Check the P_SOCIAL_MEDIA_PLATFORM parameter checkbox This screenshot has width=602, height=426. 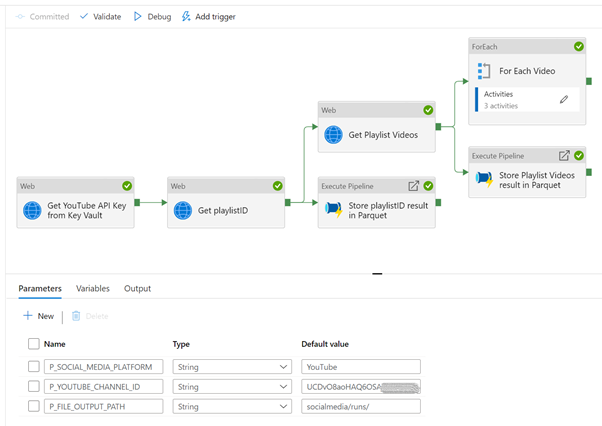coord(34,366)
